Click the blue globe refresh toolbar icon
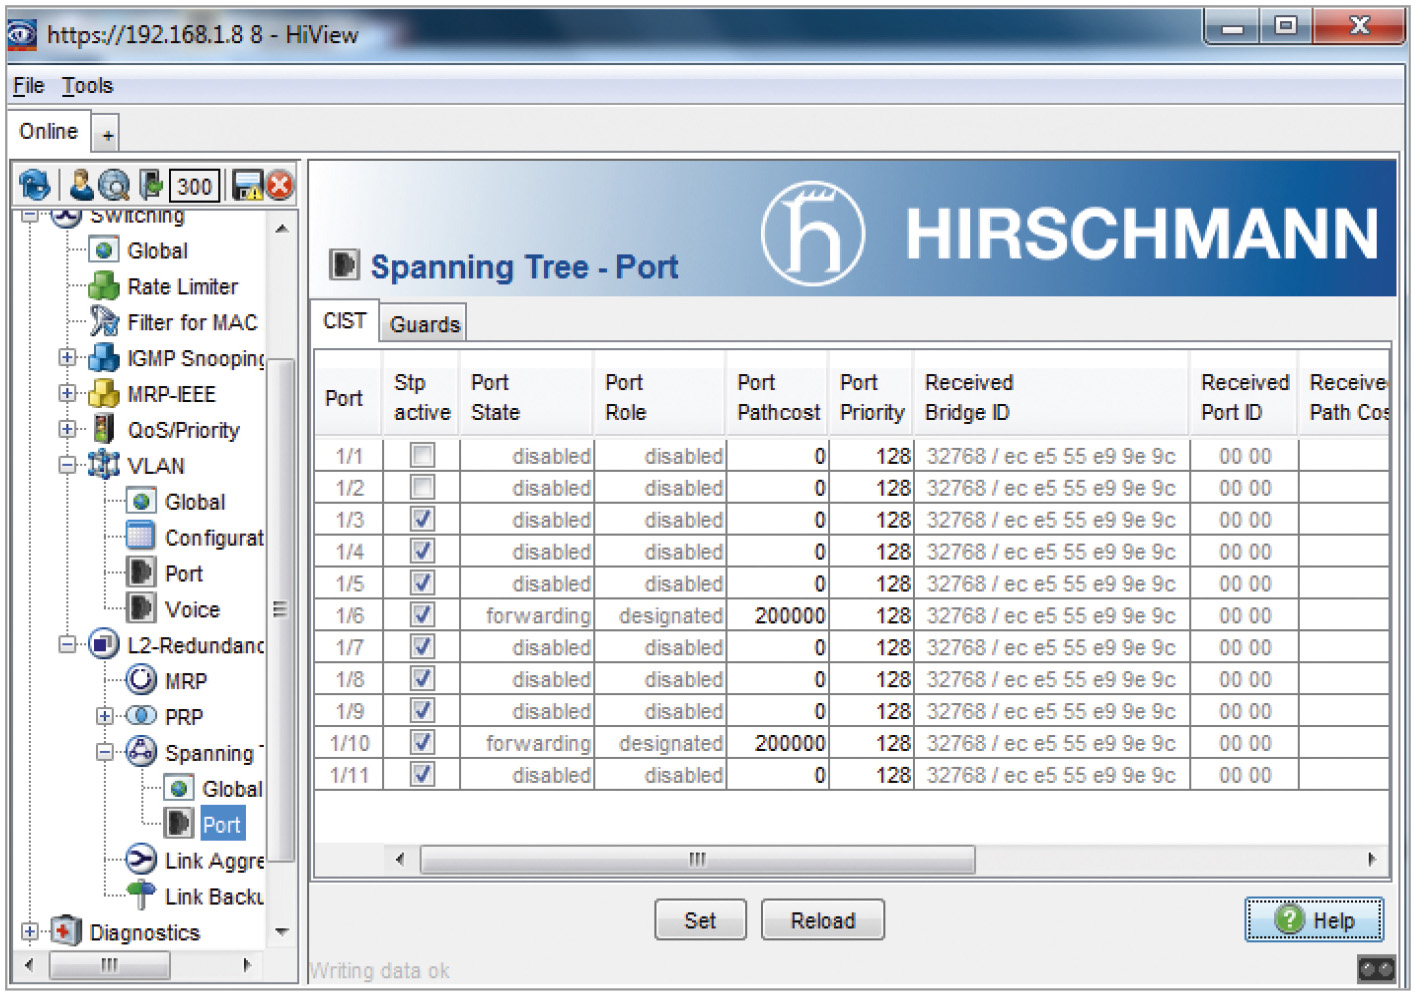 pyautogui.click(x=34, y=185)
